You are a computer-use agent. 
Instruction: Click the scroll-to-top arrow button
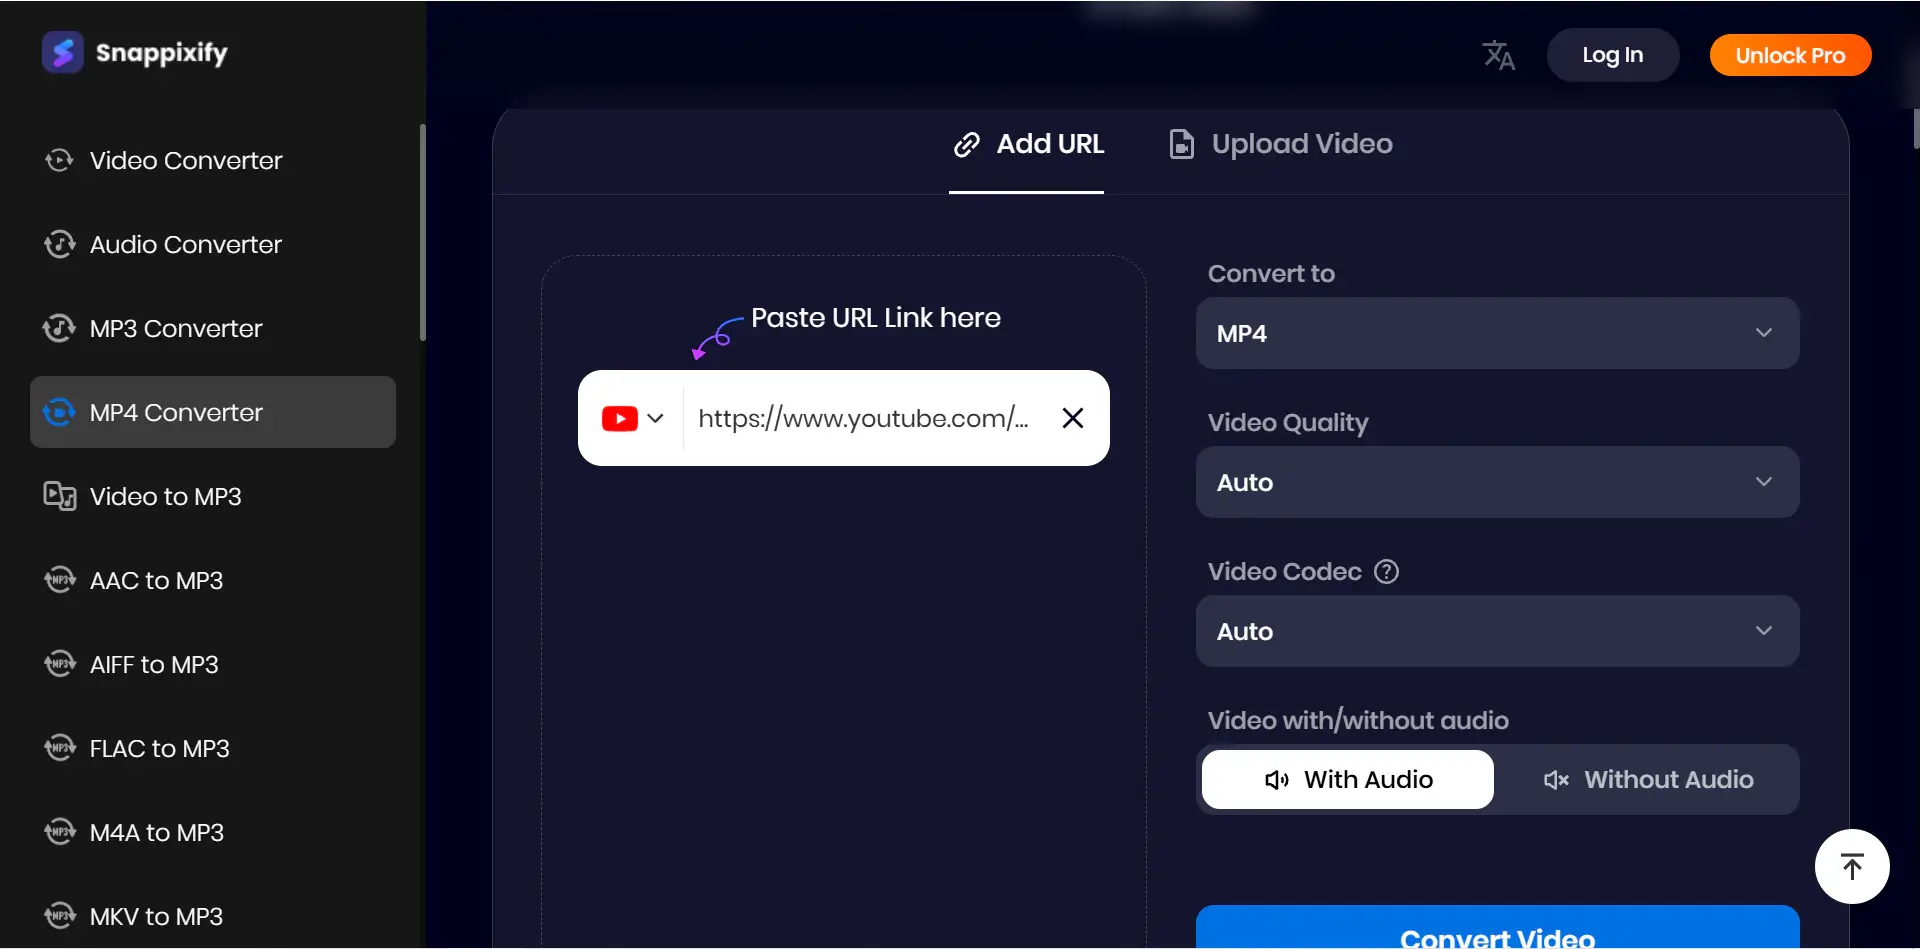coord(1851,866)
